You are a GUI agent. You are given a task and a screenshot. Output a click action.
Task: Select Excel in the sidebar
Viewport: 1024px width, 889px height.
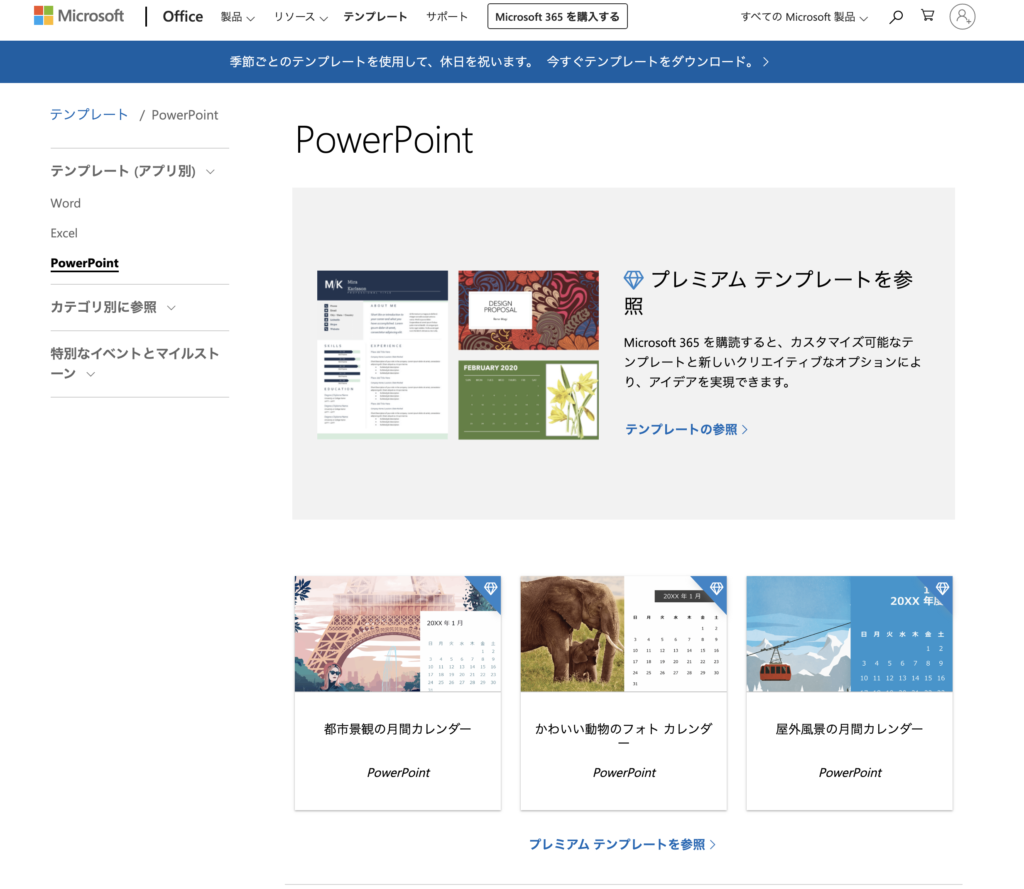(64, 233)
